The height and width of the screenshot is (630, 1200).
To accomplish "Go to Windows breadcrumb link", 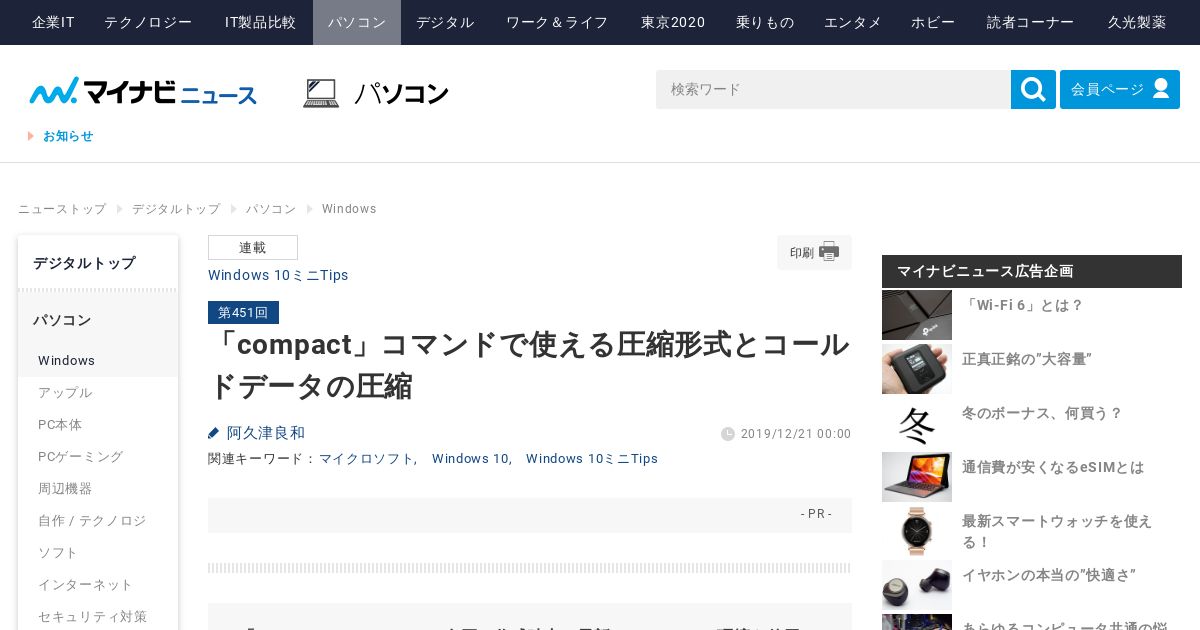I will tap(349, 209).
